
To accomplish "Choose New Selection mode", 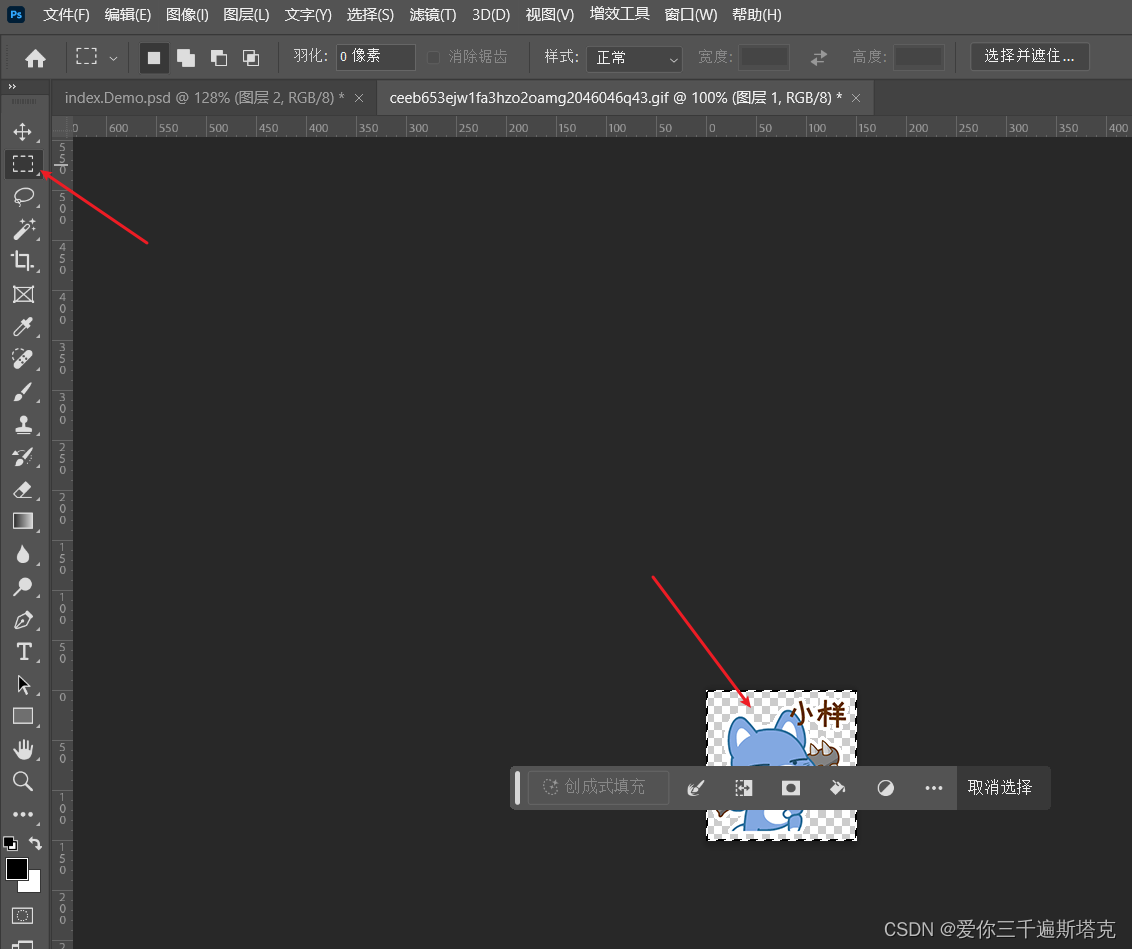I will pyautogui.click(x=154, y=58).
